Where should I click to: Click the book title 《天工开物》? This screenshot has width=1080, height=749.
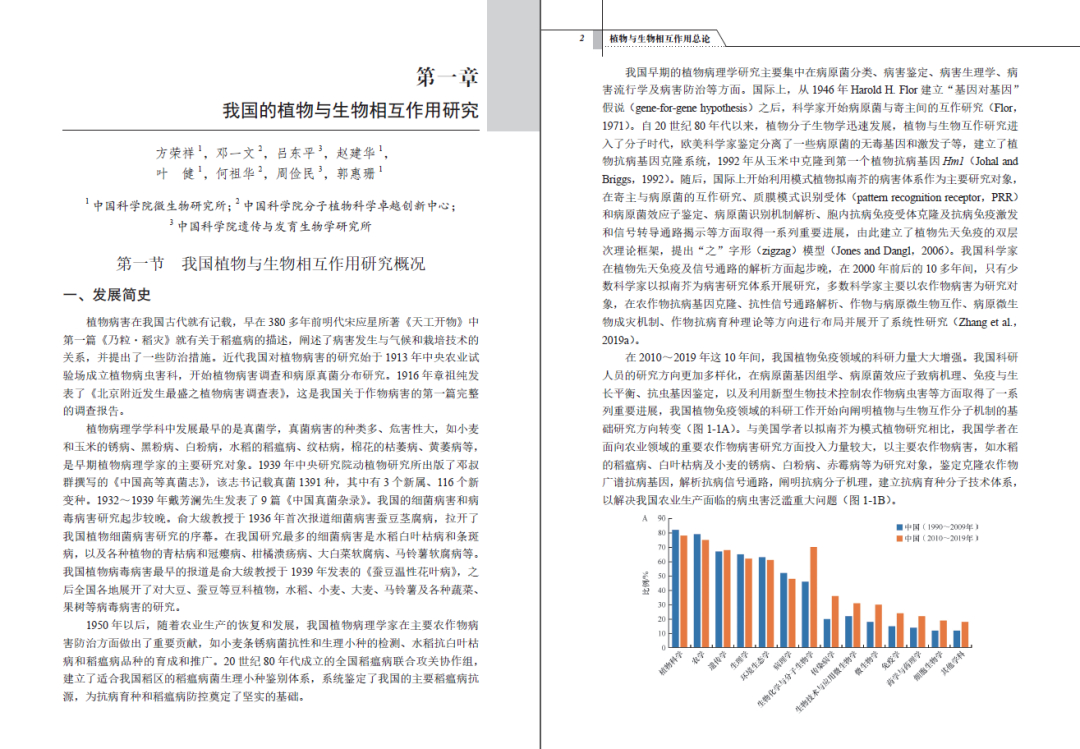tap(437, 322)
